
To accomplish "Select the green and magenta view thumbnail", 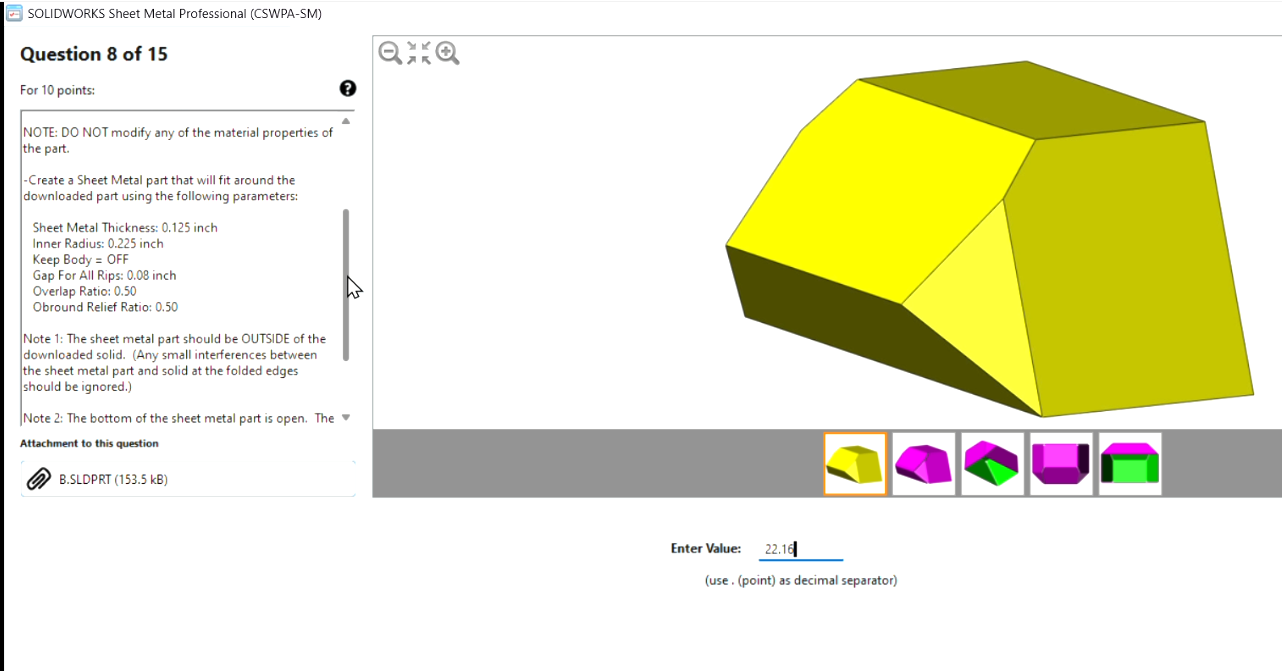I will tap(1130, 464).
